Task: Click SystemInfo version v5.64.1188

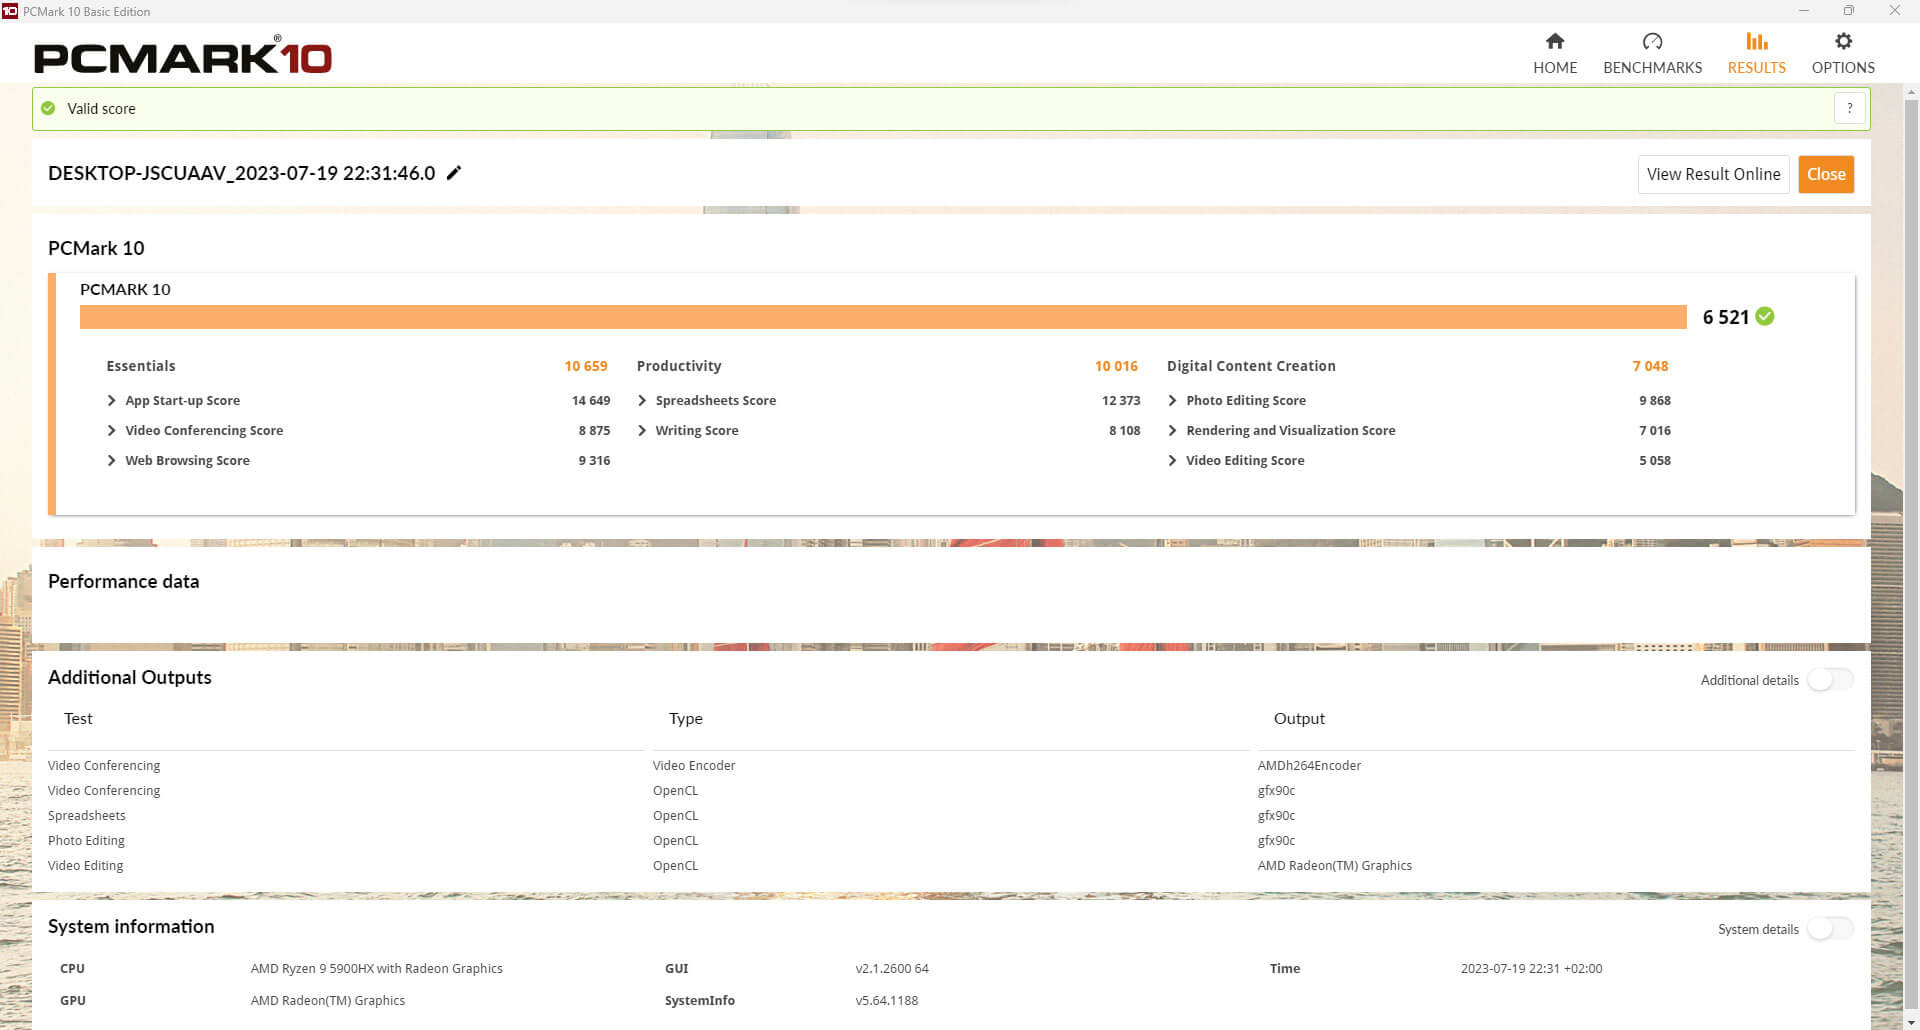Action: 886,1000
